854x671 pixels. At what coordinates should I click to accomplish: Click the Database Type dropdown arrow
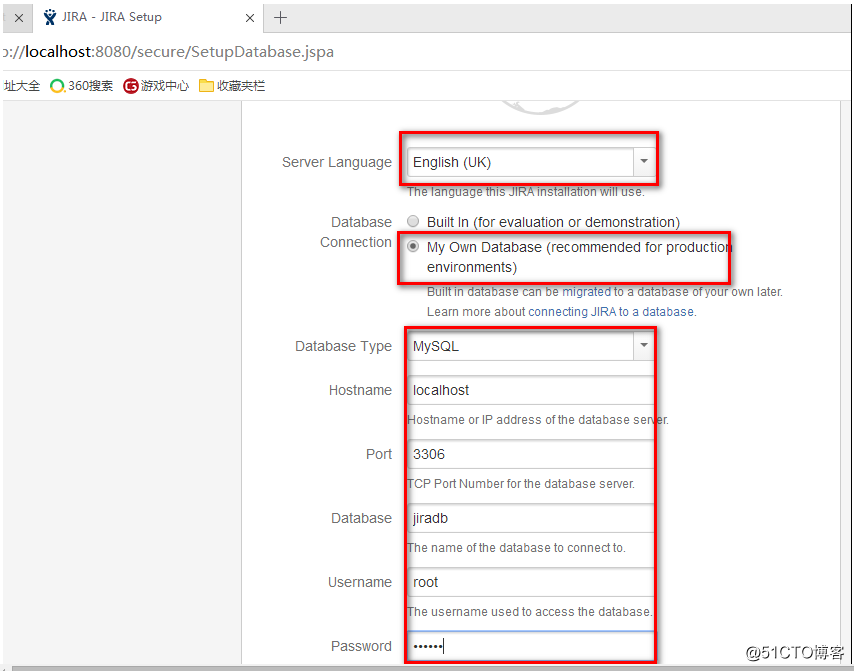[644, 345]
